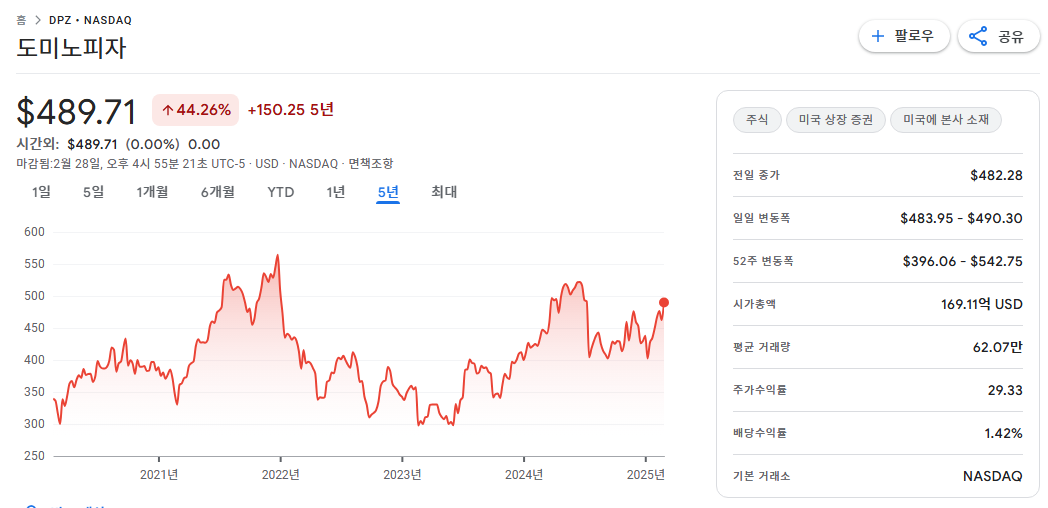Click the plus icon in Follow button
The image size is (1048, 508).
tap(878, 35)
